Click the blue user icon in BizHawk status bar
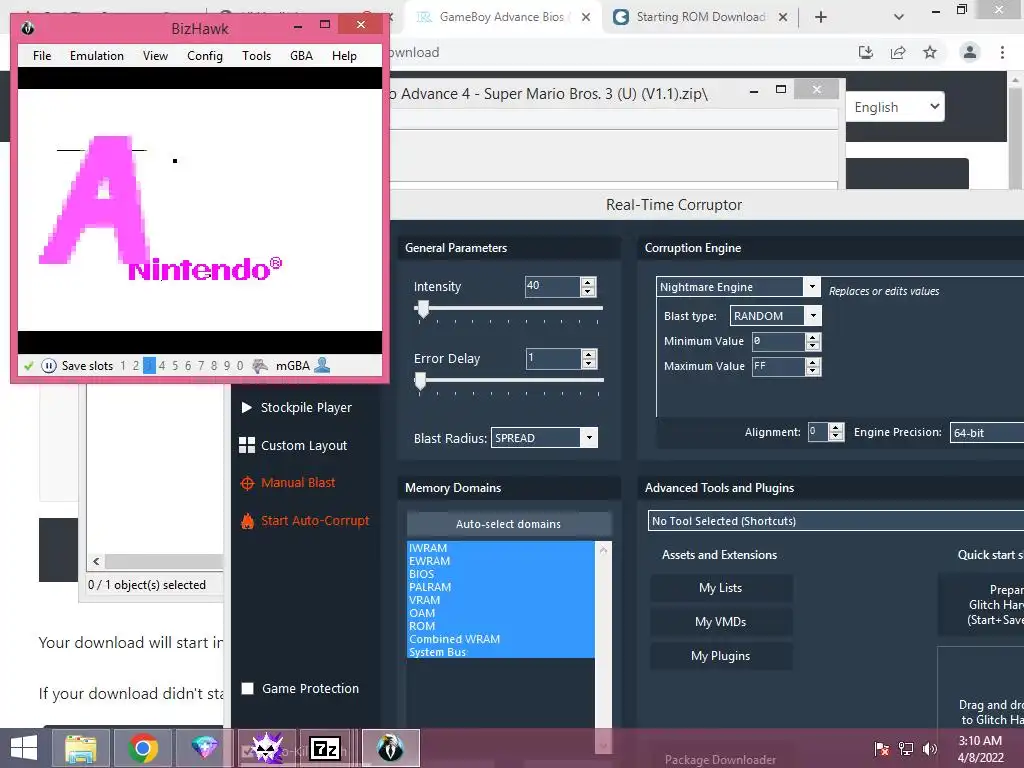 [x=322, y=365]
